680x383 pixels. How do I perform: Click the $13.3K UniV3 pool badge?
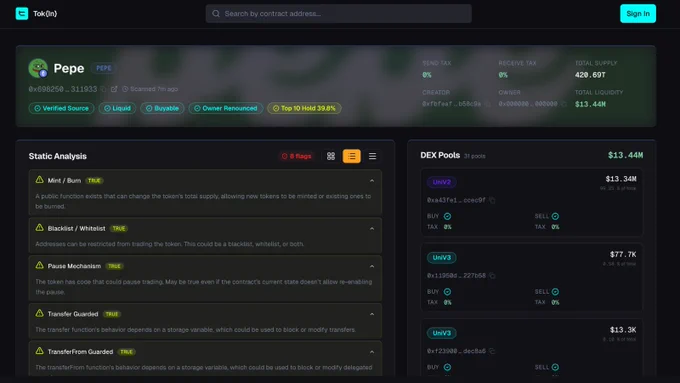coord(441,333)
